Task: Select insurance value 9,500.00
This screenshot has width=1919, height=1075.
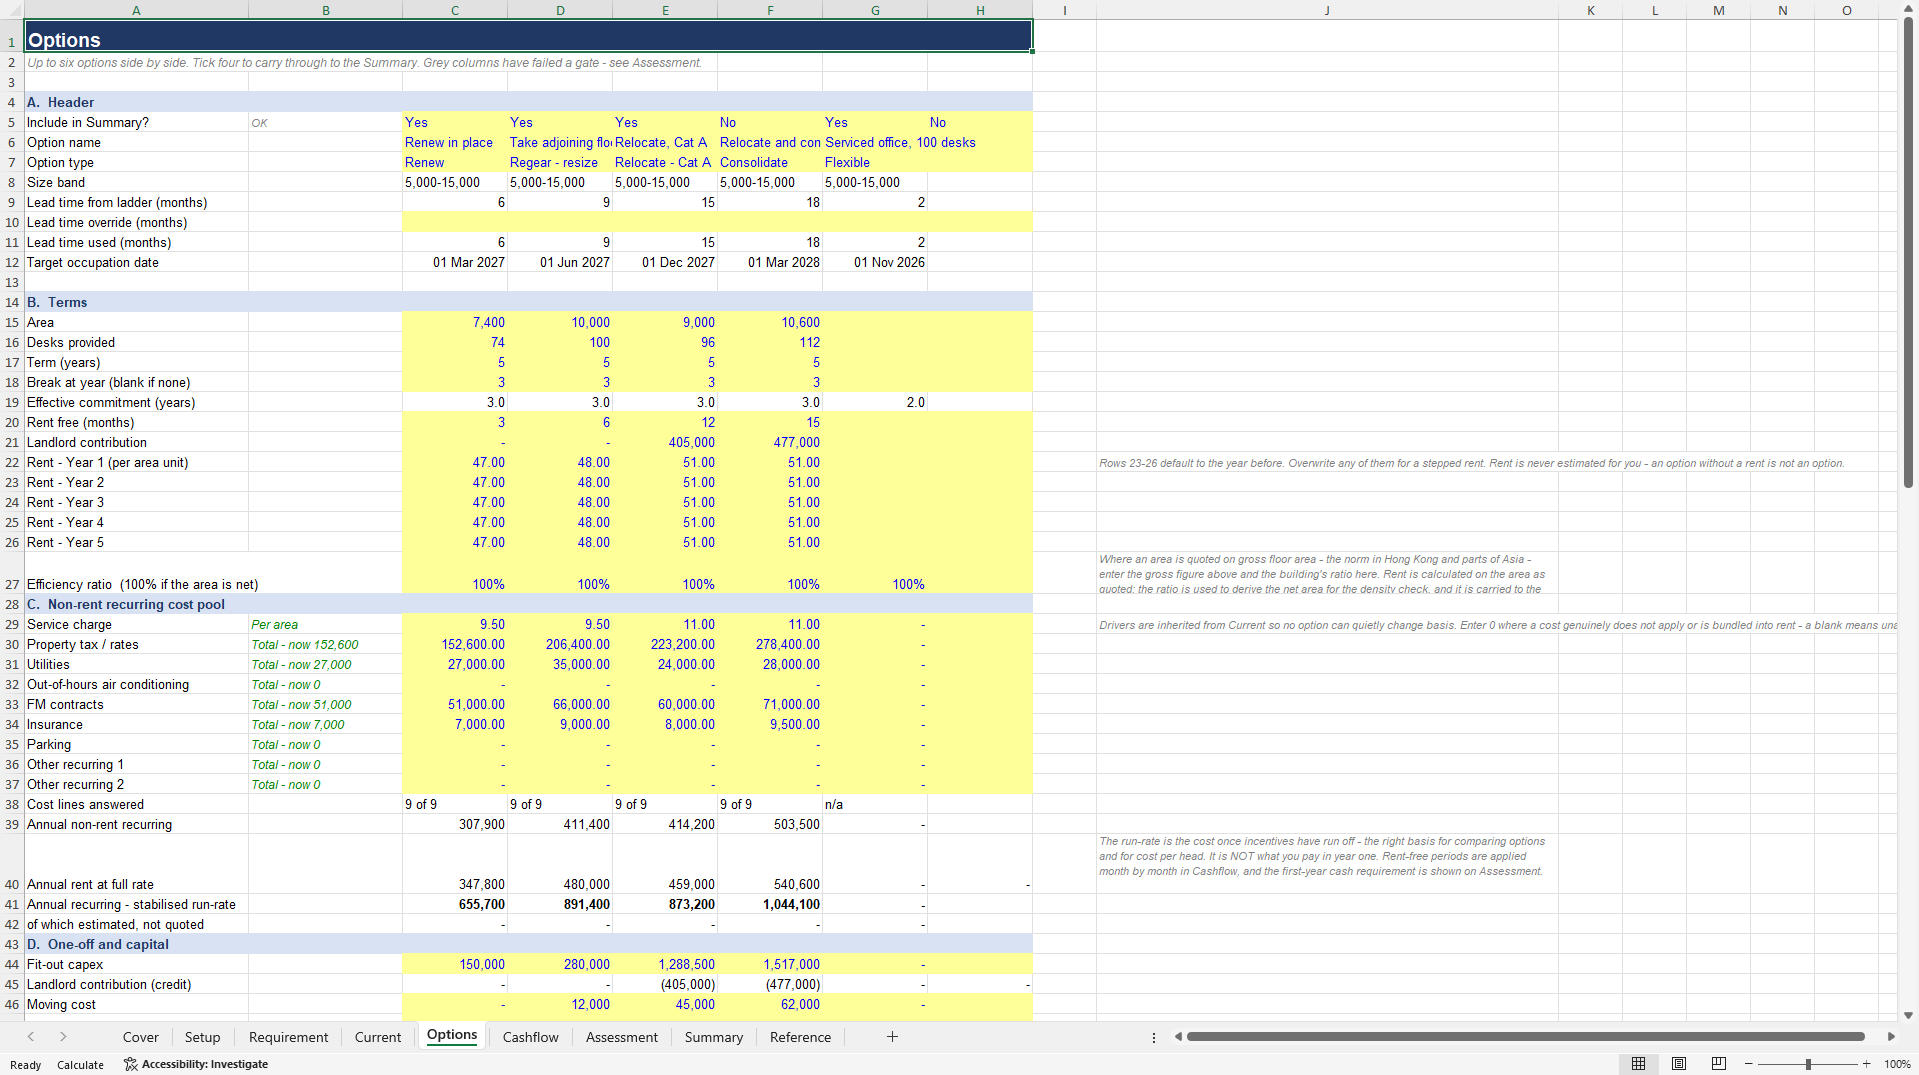Action: pos(770,724)
